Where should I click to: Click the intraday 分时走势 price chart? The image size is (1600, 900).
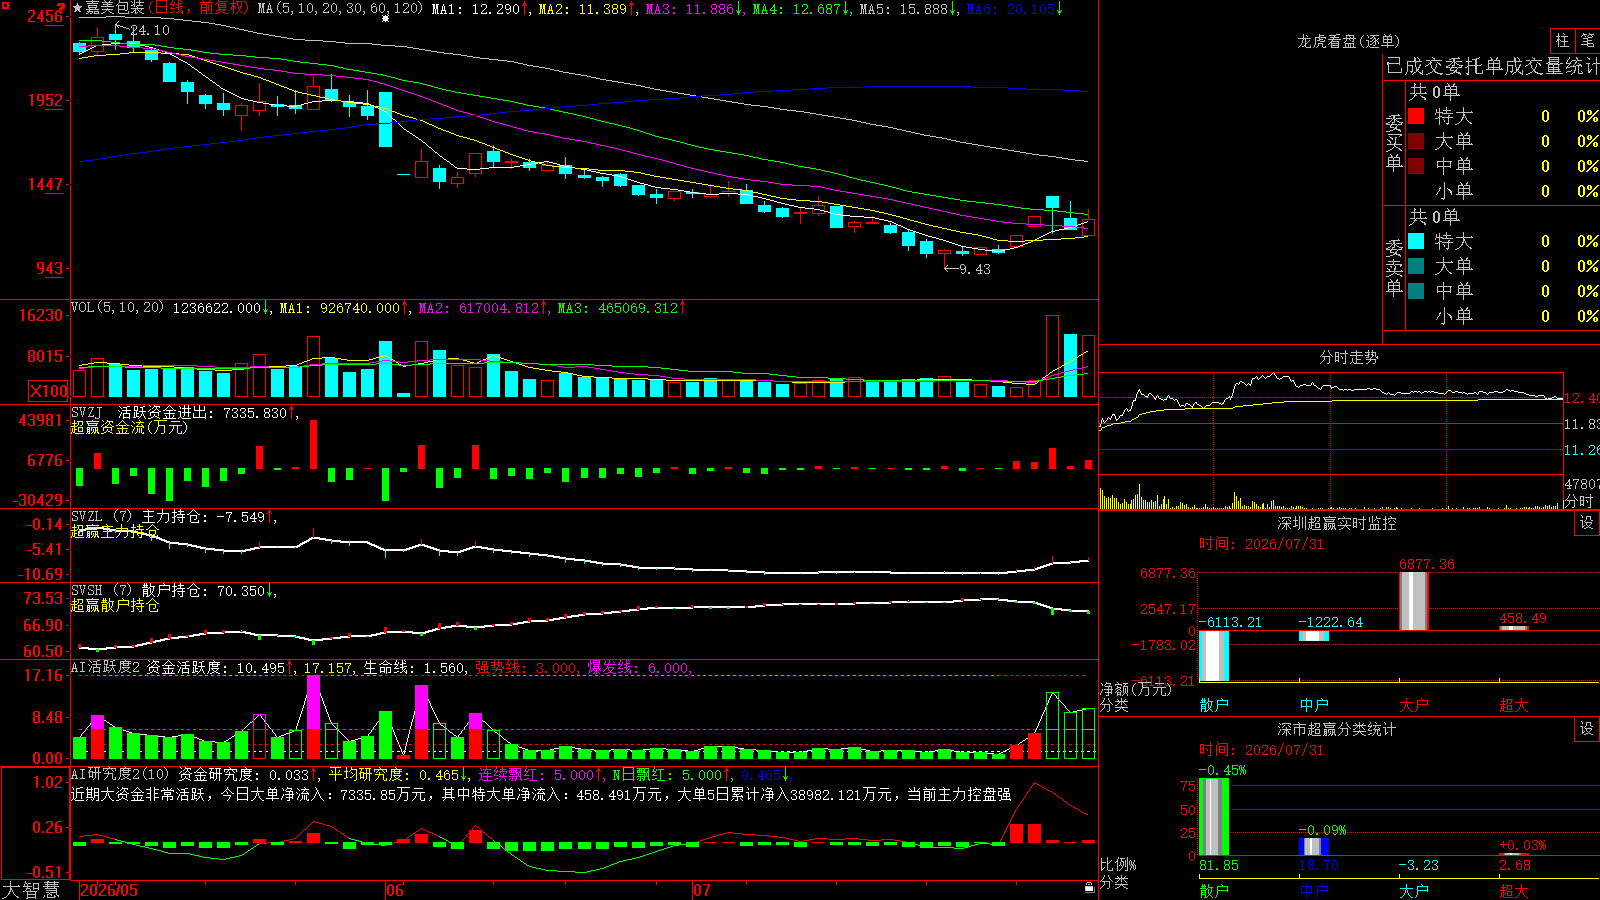tap(1331, 424)
